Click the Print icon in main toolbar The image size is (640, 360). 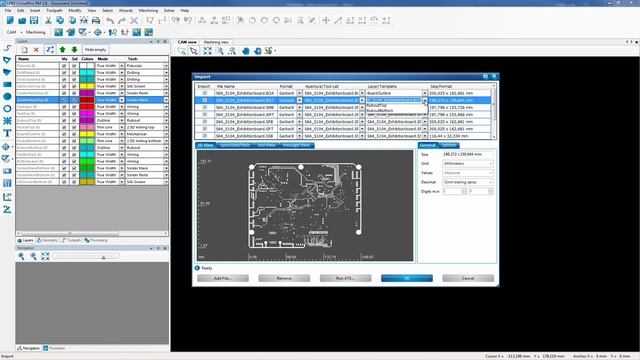click(96, 20)
